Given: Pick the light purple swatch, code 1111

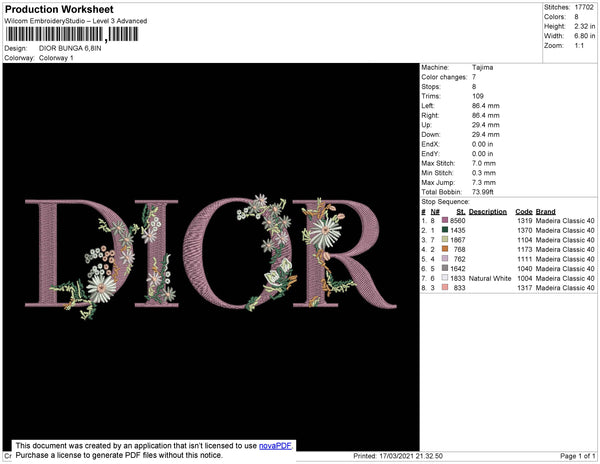Looking at the screenshot, I should pos(445,259).
